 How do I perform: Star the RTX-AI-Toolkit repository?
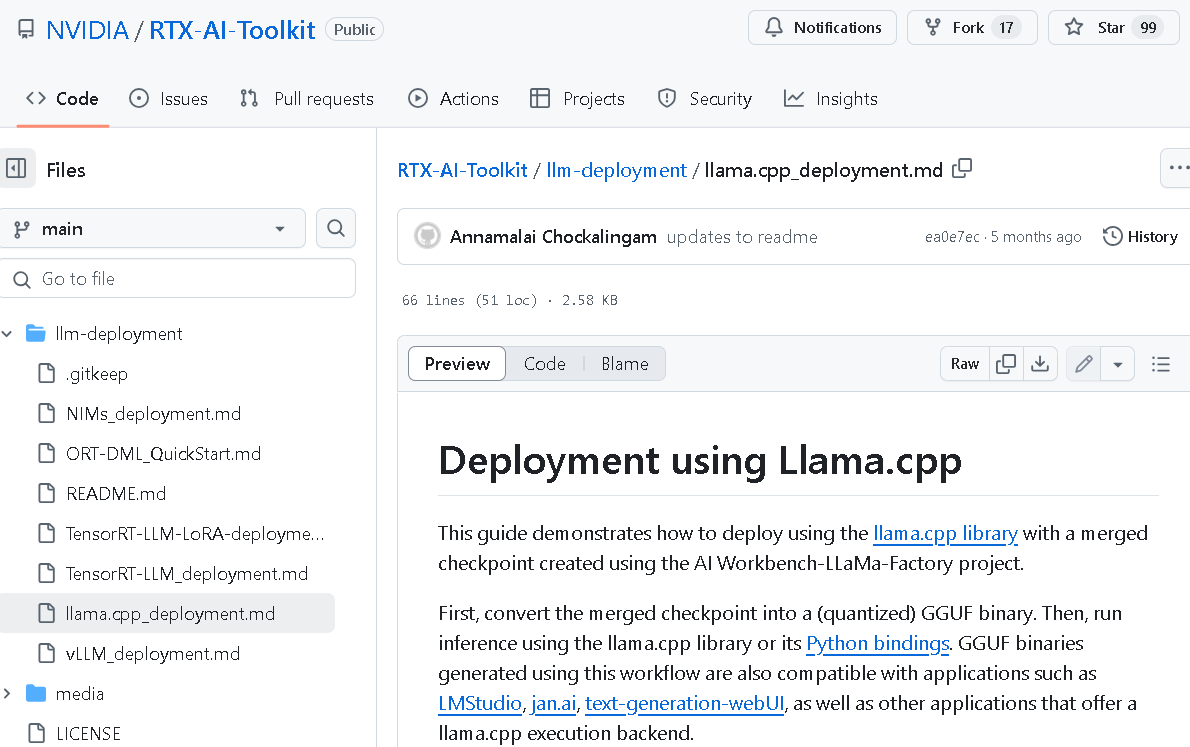pos(1097,28)
